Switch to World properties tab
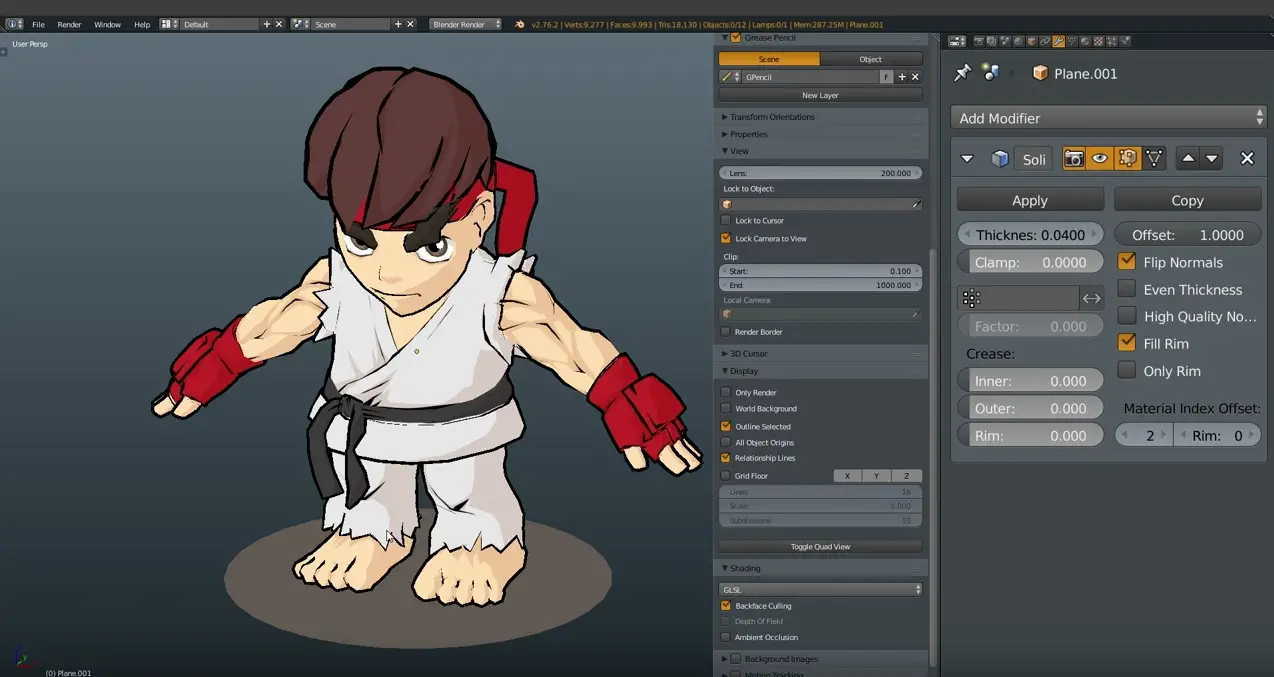 tap(1019, 41)
